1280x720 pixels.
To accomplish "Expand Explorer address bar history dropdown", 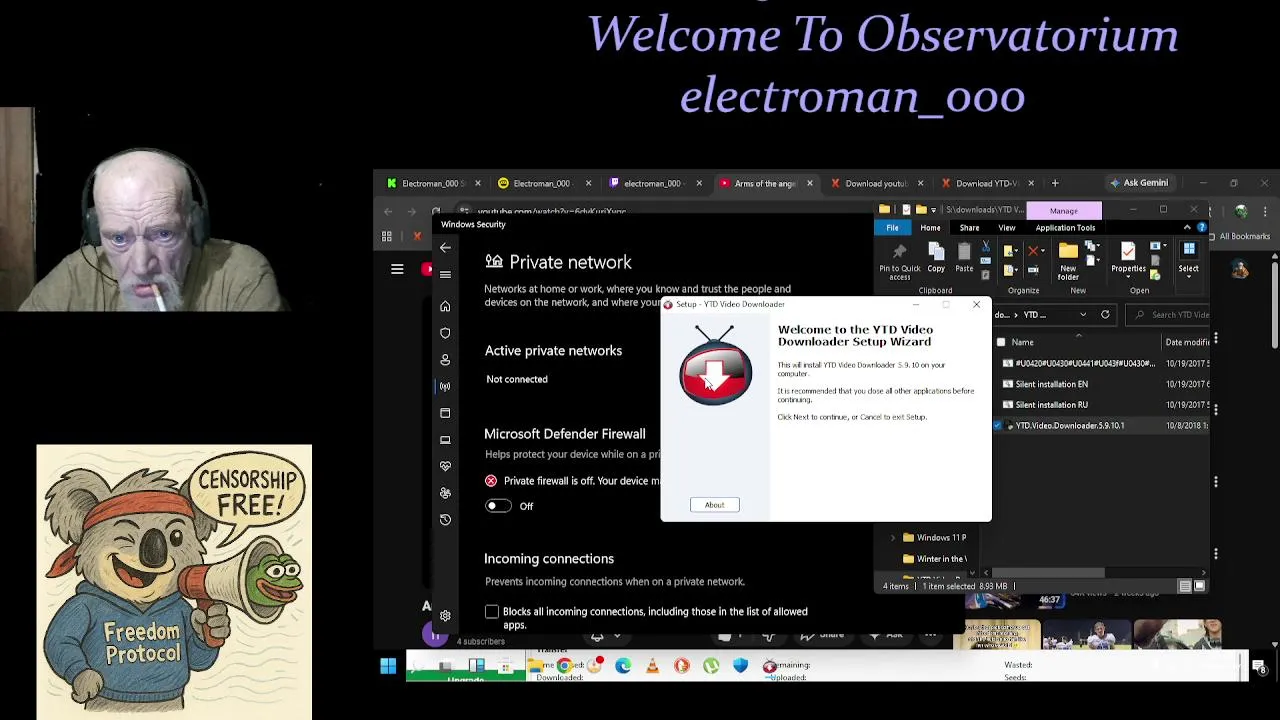I will point(1082,315).
